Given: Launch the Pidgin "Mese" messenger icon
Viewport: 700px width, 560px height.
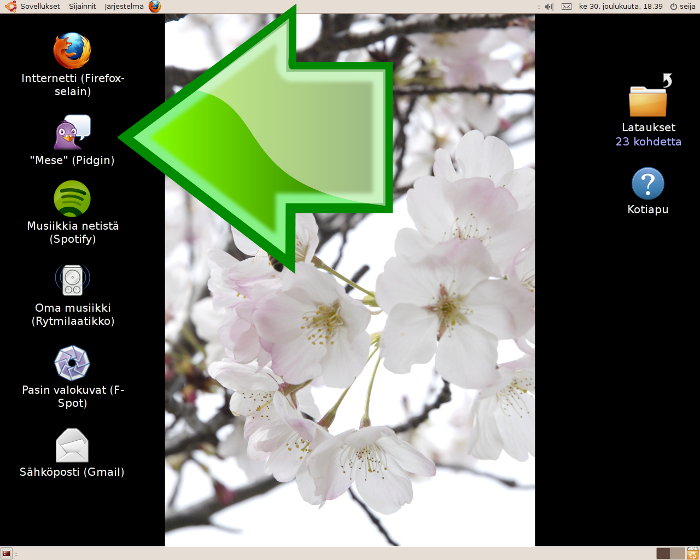Looking at the screenshot, I should pyautogui.click(x=72, y=133).
